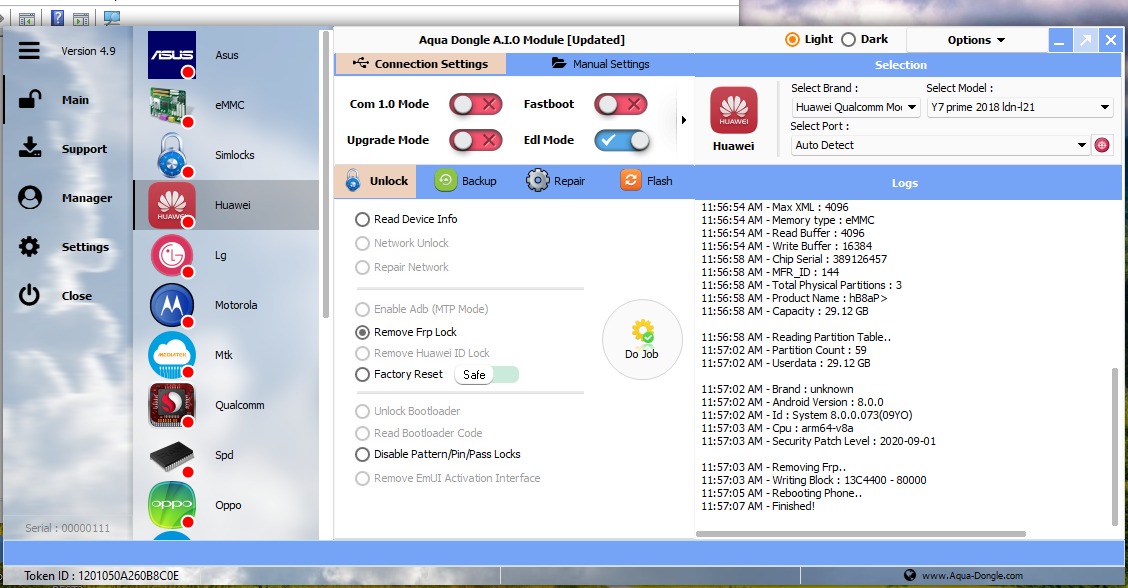Select the Motorola brand icon
This screenshot has height=588, width=1128.
(172, 305)
